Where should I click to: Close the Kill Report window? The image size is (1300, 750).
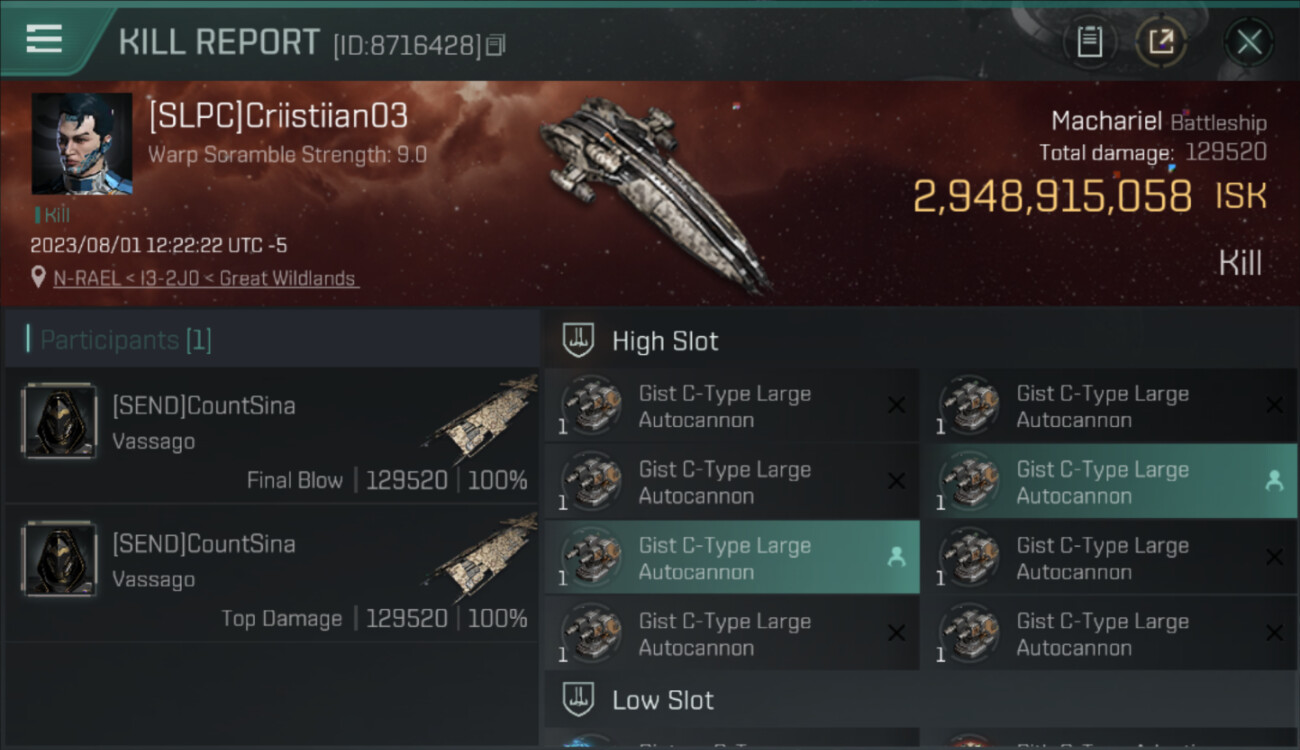(x=1248, y=42)
